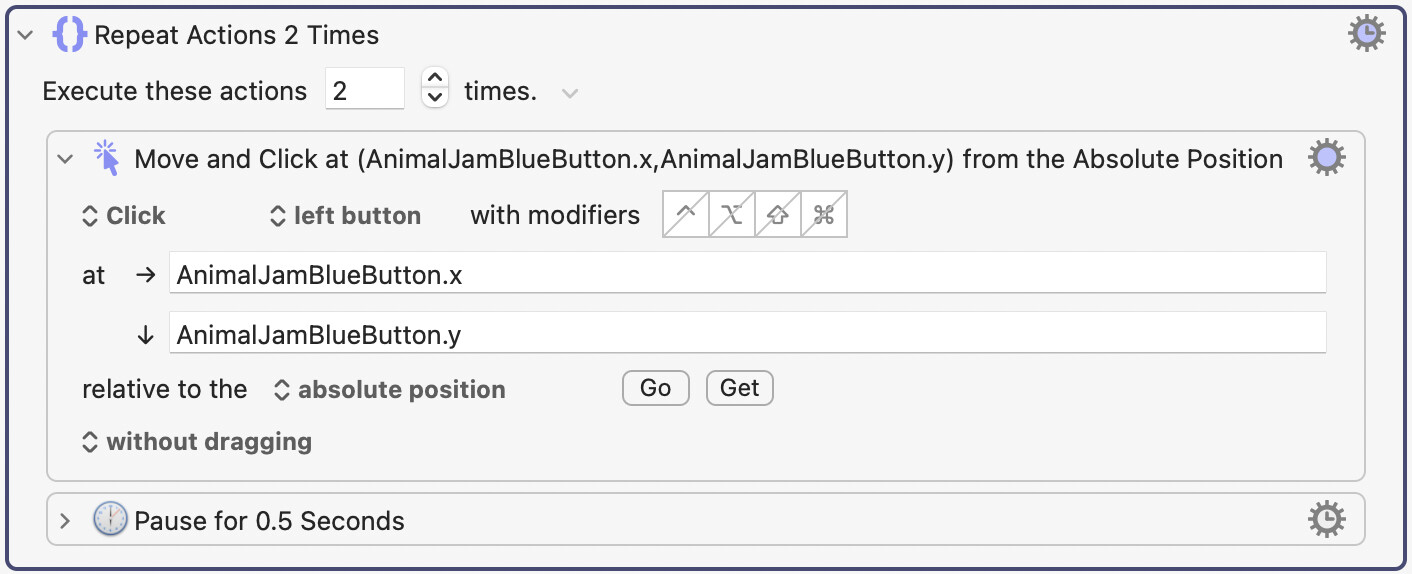Open the Move and Click gear menu
Viewport: 1412px width, 574px height.
point(1327,159)
